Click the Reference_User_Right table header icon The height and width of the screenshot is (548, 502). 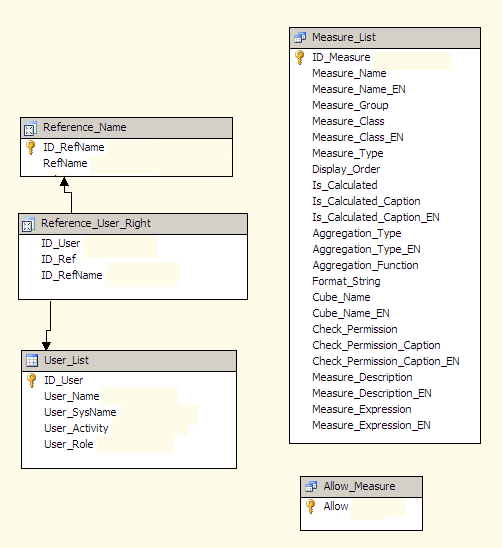(x=28, y=224)
